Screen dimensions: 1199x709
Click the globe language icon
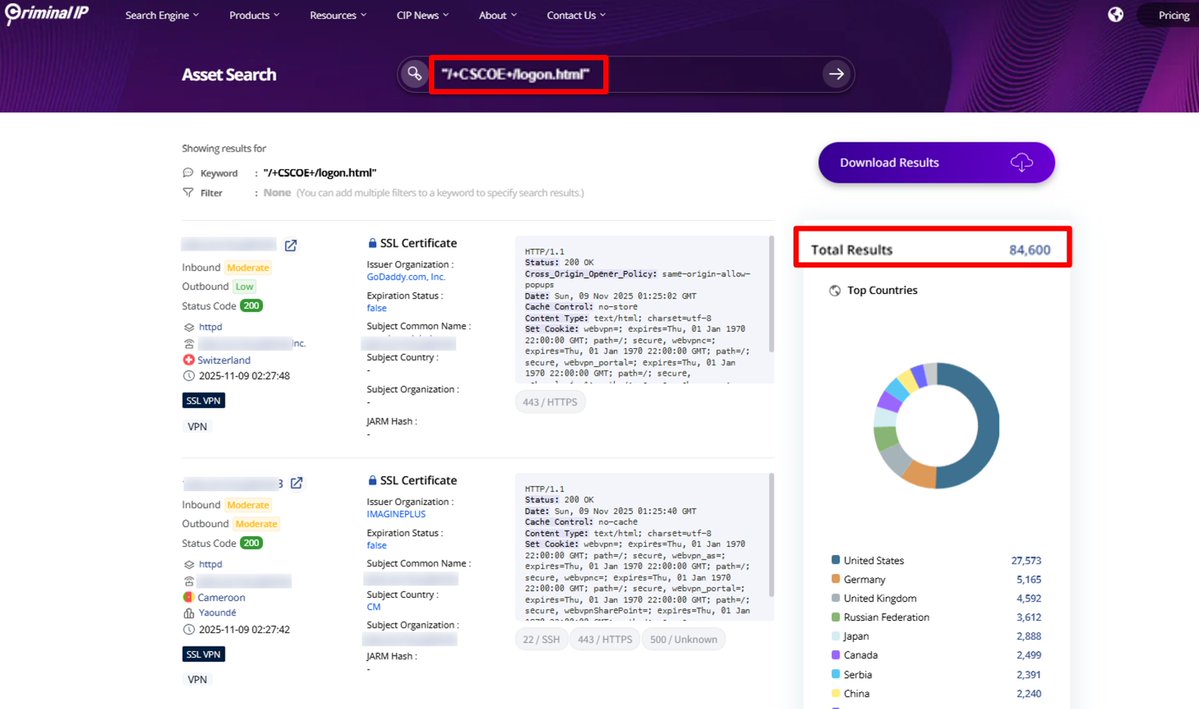point(1116,15)
